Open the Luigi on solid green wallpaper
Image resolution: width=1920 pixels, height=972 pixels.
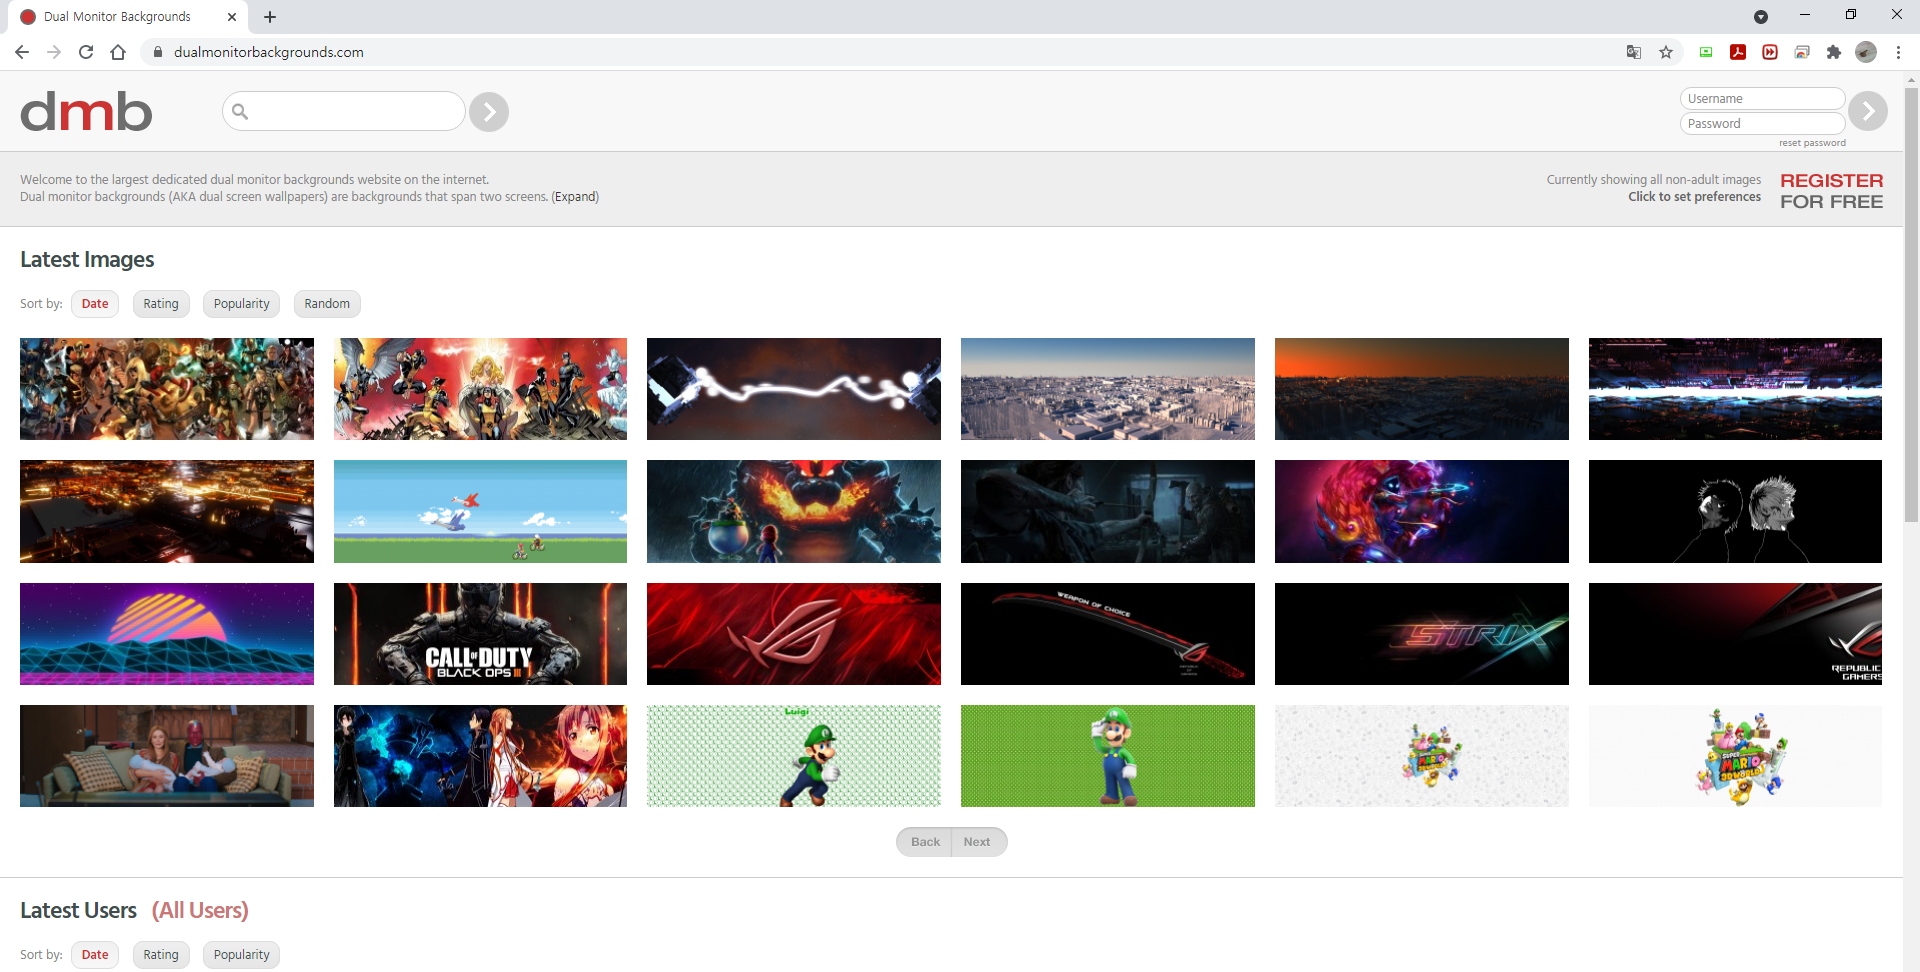pyautogui.click(x=1108, y=756)
